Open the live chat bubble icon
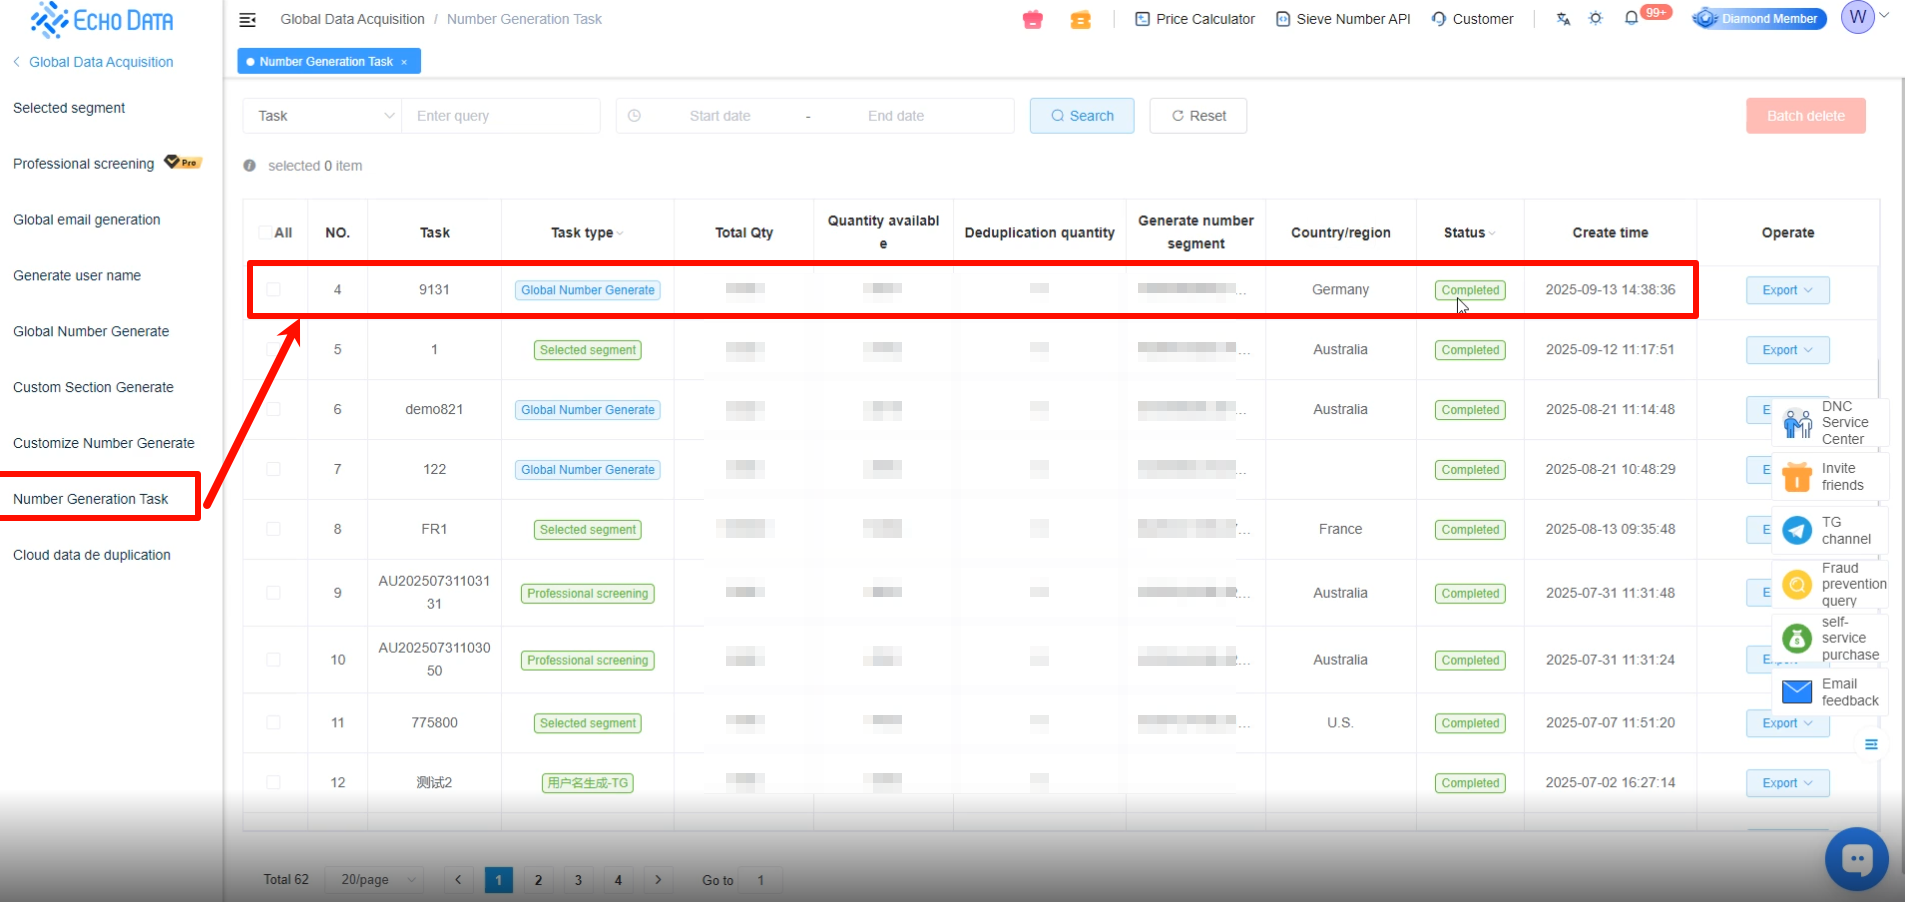1905x902 pixels. click(1856, 858)
